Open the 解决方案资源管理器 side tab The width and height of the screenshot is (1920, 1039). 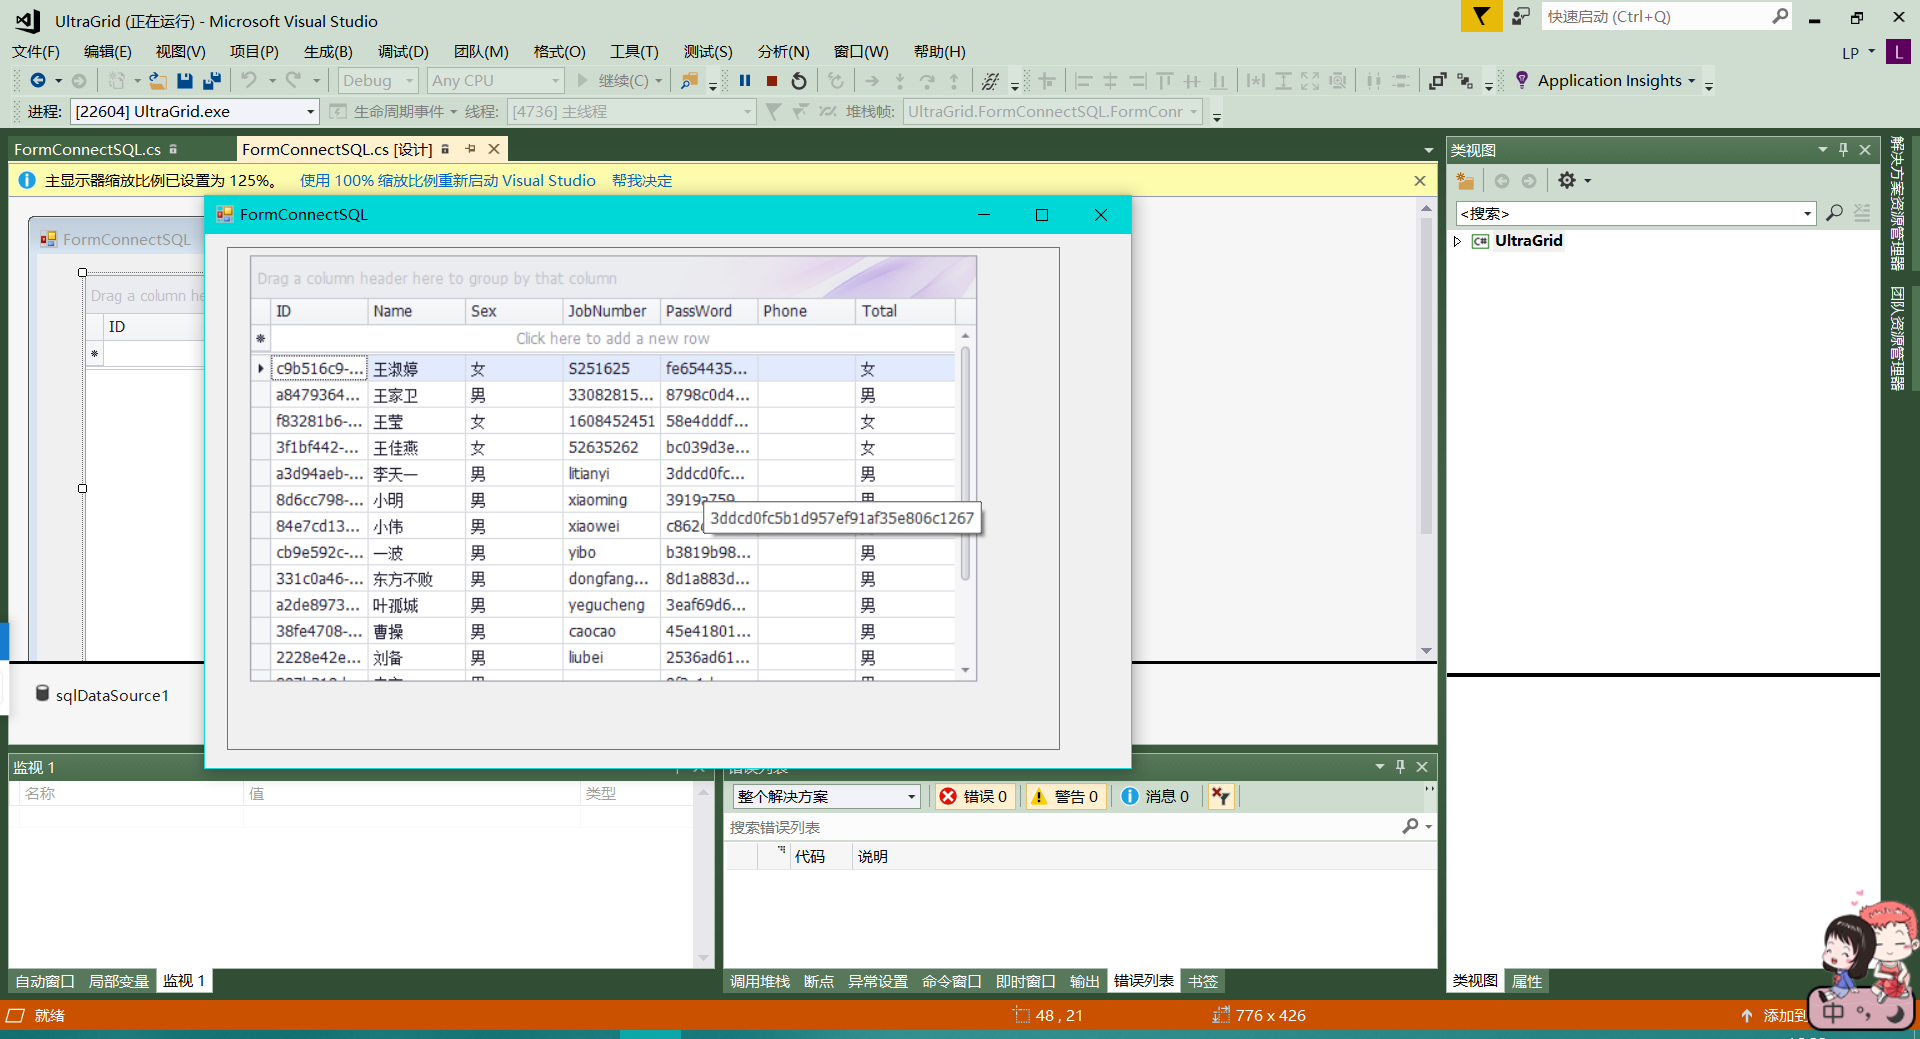click(1897, 204)
